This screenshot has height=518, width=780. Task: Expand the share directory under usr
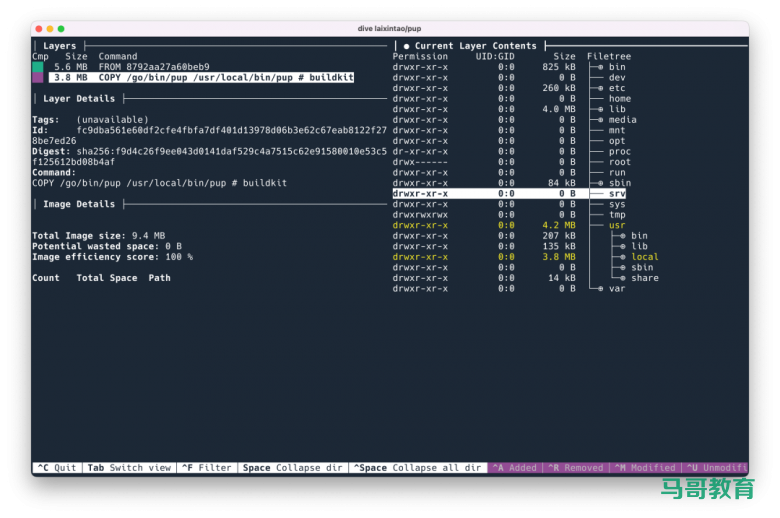click(x=622, y=278)
